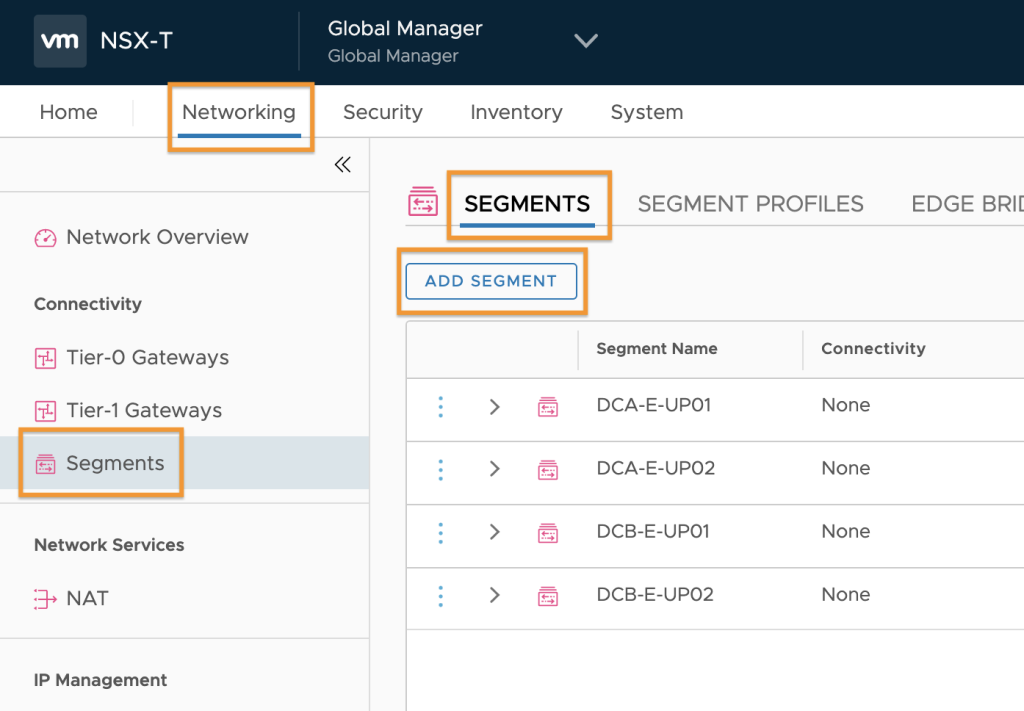Click the NAT icon
Viewport: 1024px width, 711px height.
click(x=45, y=599)
